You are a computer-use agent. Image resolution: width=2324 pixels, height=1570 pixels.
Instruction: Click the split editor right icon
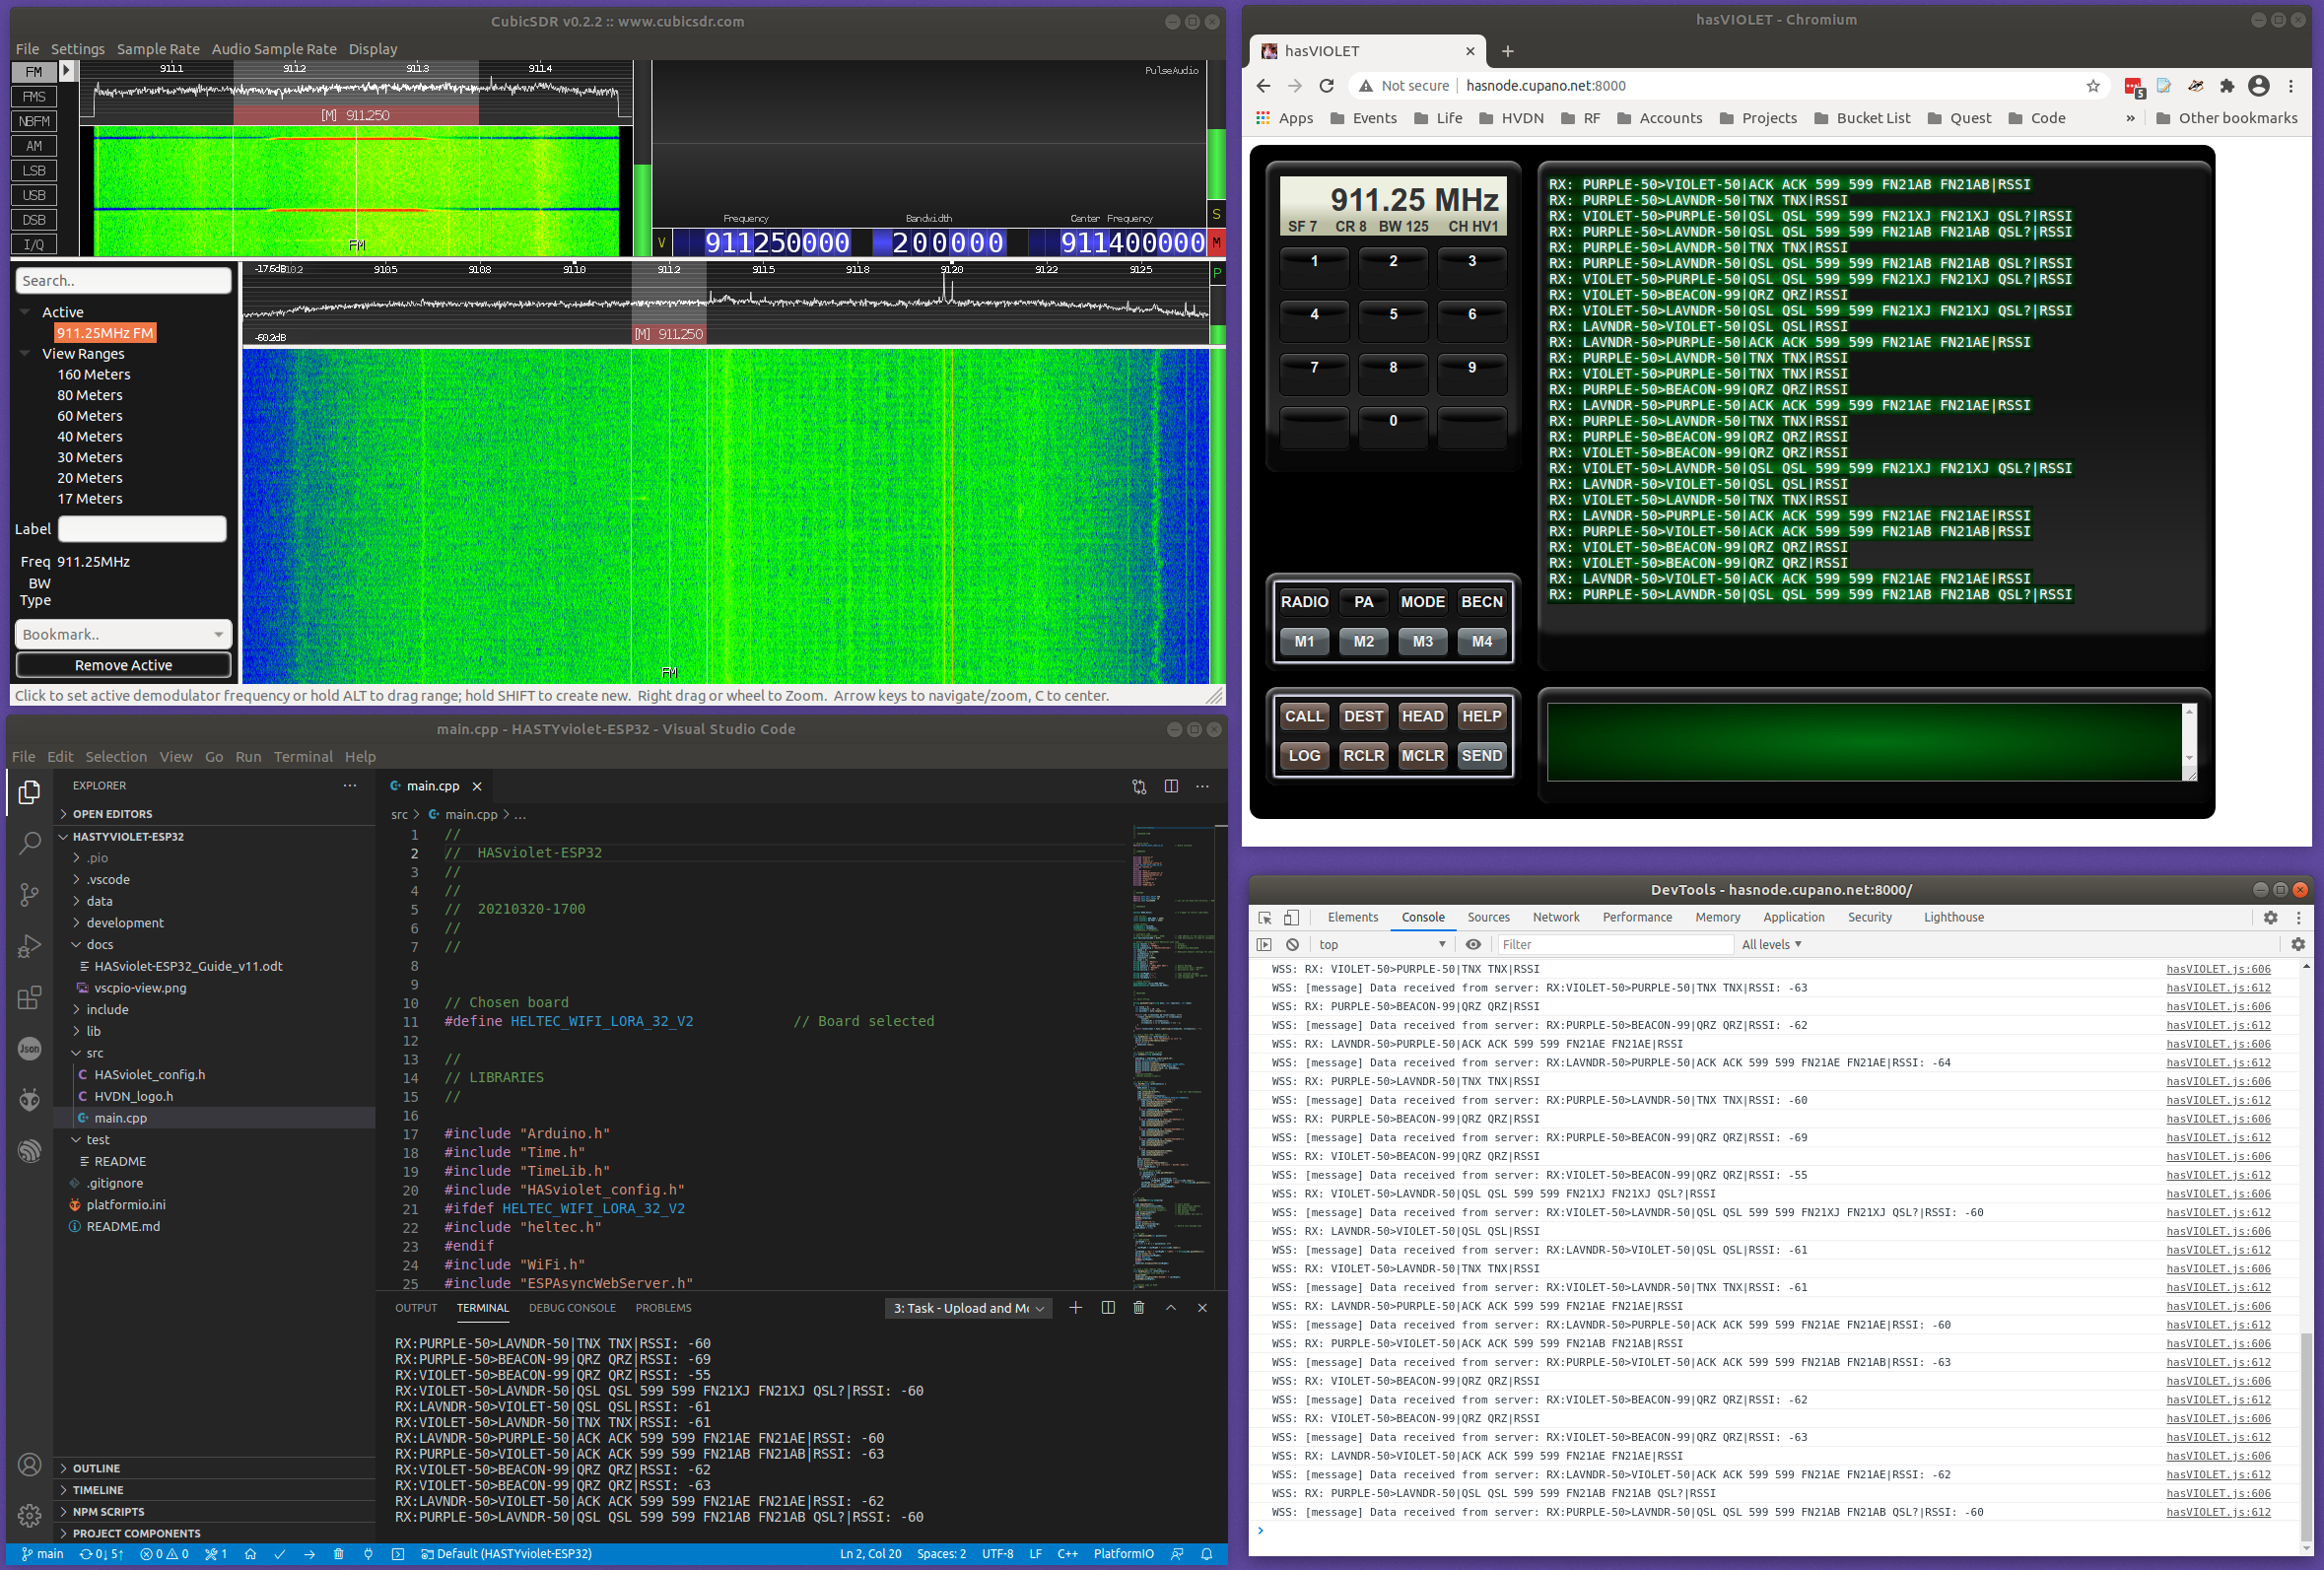coord(1171,786)
